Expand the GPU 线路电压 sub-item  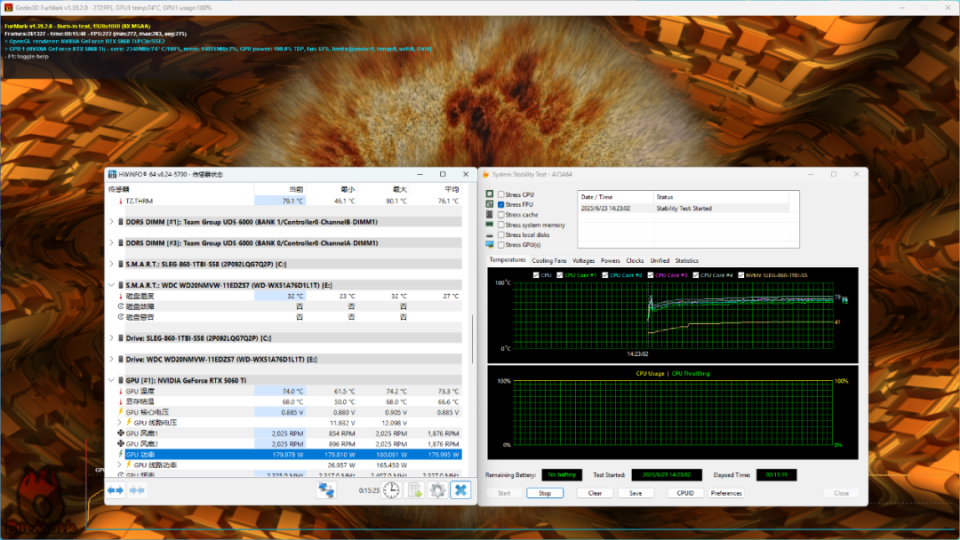(119, 422)
